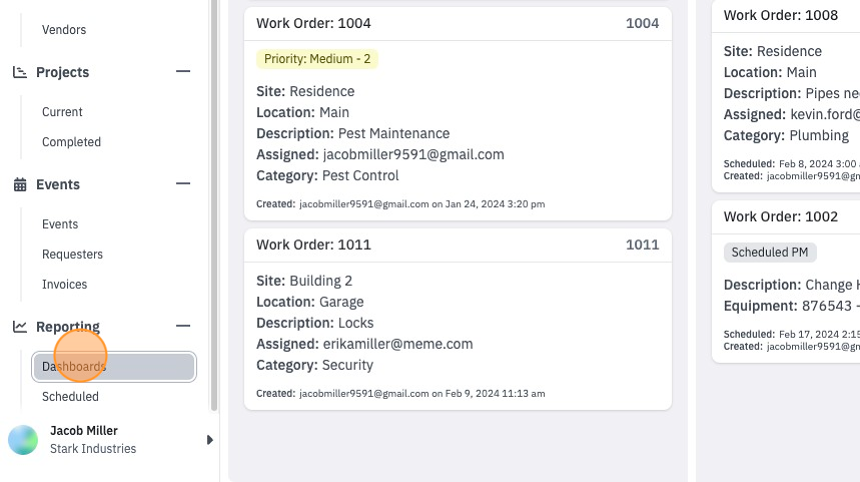Click the Scheduled PM tag on order 1002
The height and width of the screenshot is (482, 860).
770,252
